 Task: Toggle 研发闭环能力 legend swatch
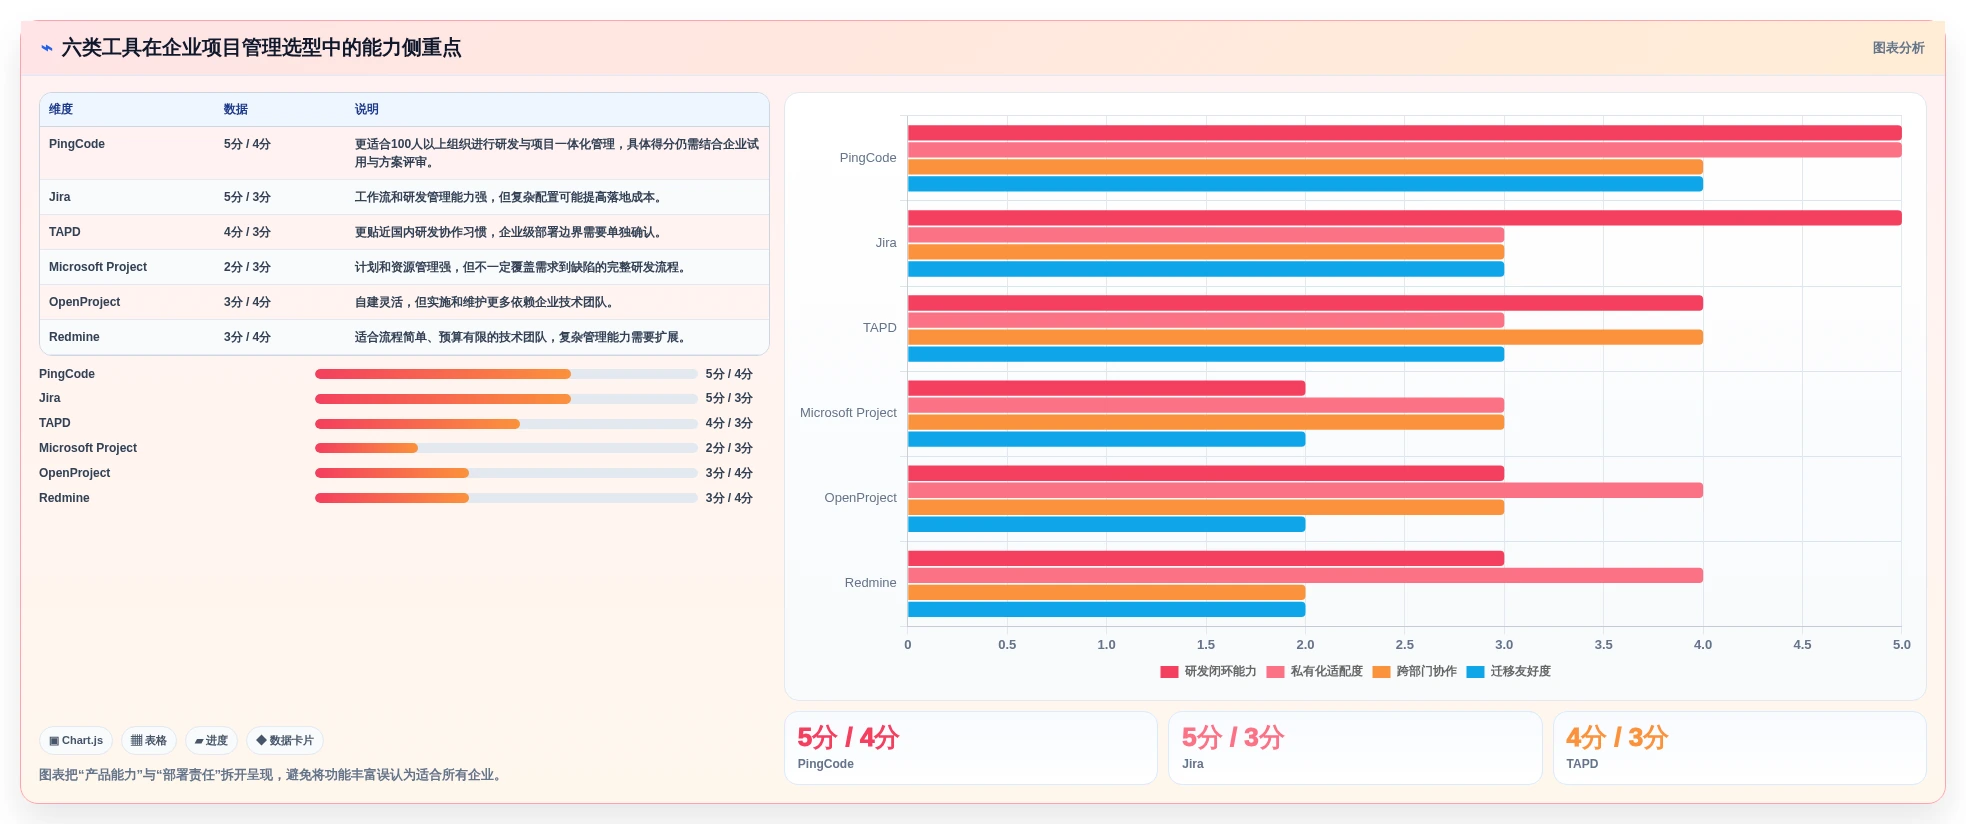pyautogui.click(x=1169, y=672)
